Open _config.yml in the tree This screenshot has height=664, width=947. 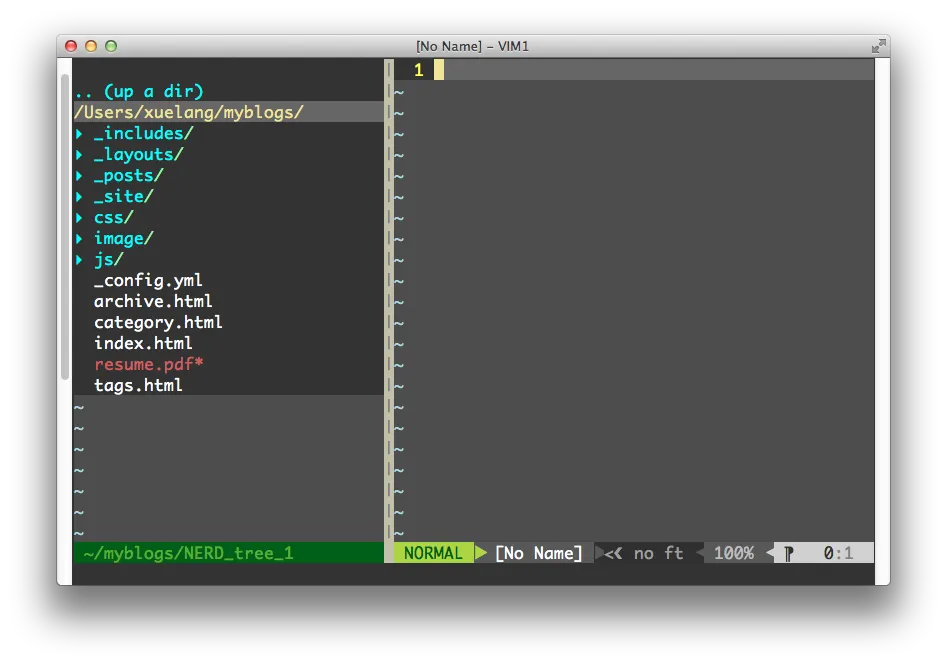point(148,281)
